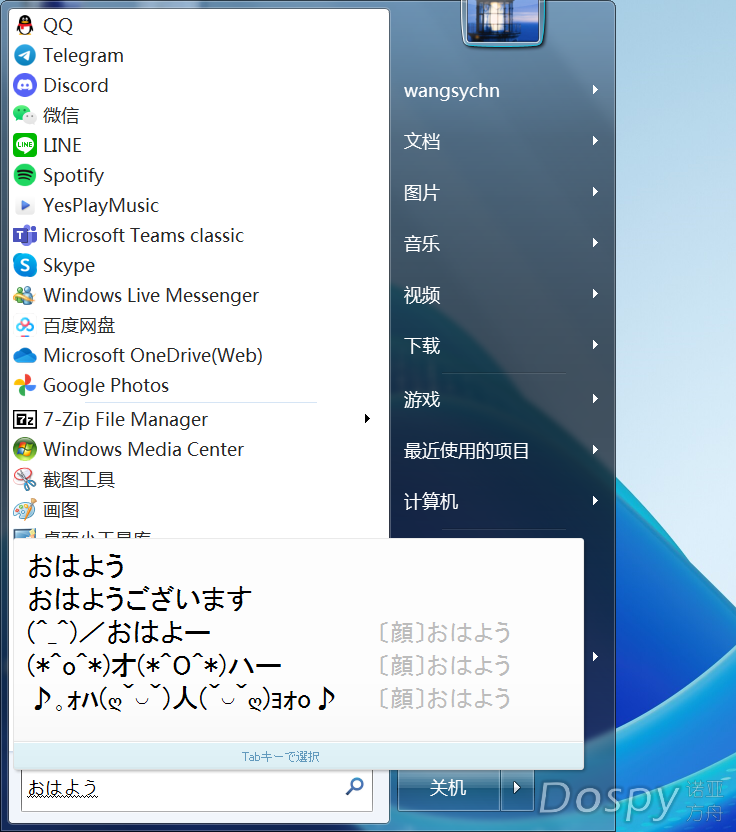
Task: Expand the 最近使用的项目 submenu arrow
Action: (595, 449)
